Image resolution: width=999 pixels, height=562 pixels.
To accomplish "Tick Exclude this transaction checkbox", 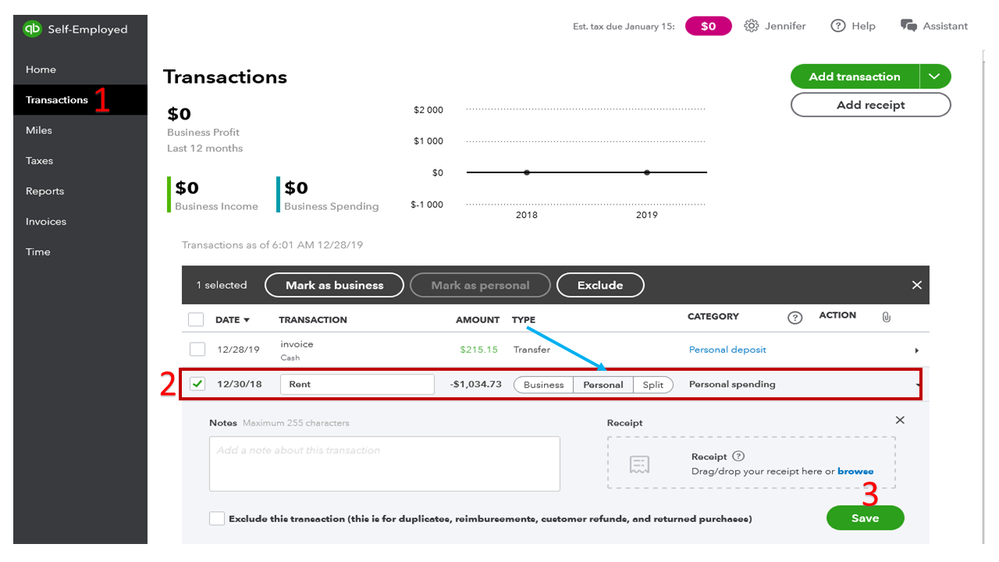I will [217, 518].
